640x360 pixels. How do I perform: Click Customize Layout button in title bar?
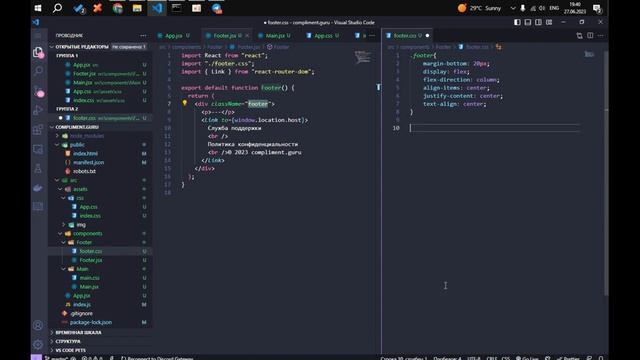pyautogui.click(x=549, y=22)
